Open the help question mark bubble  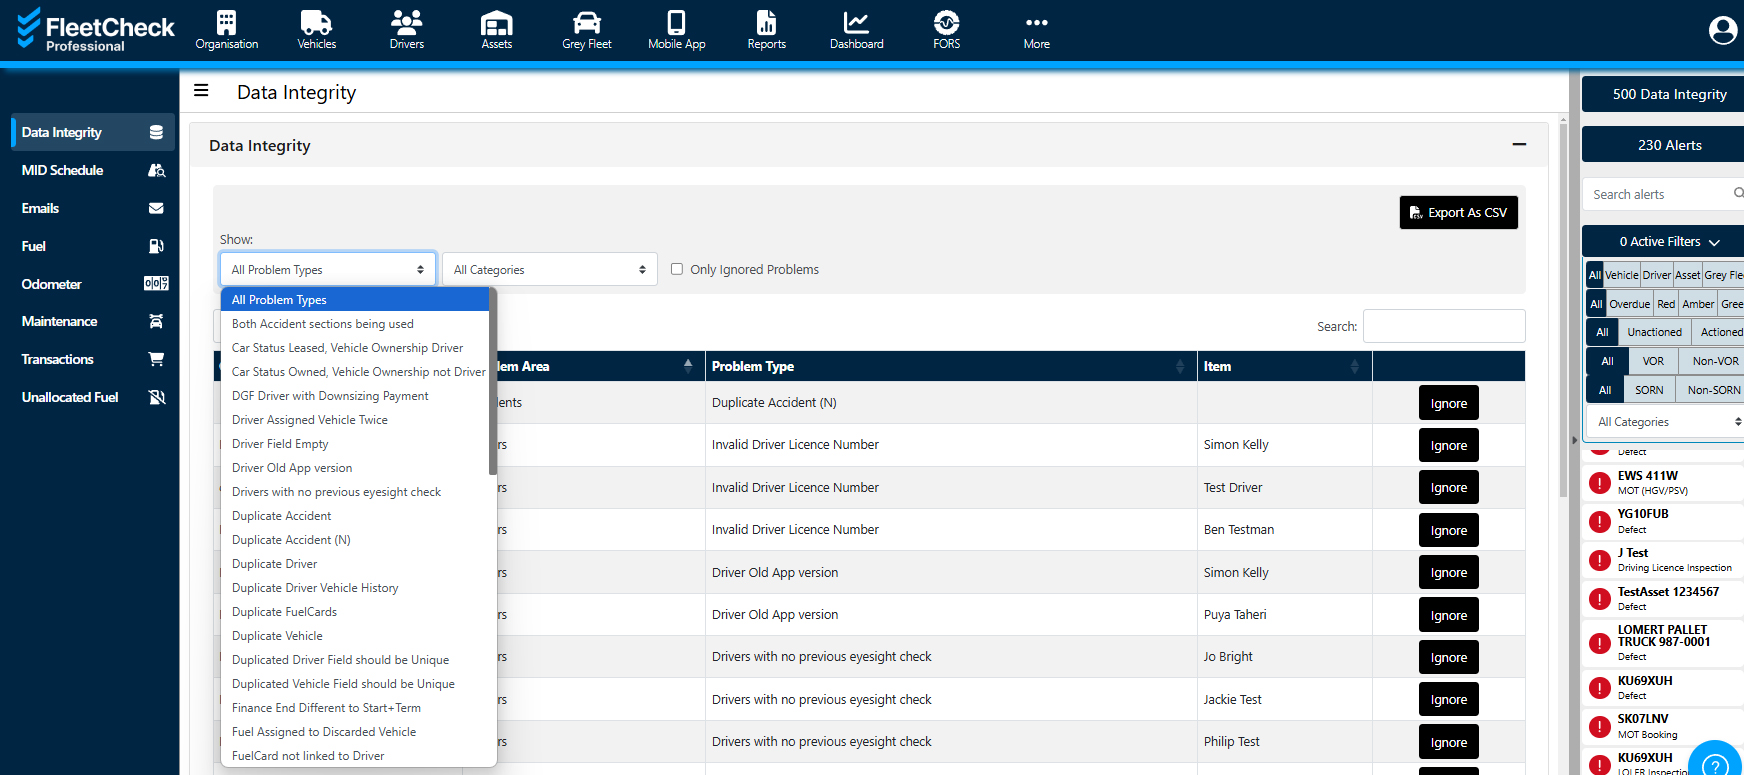(x=1714, y=764)
